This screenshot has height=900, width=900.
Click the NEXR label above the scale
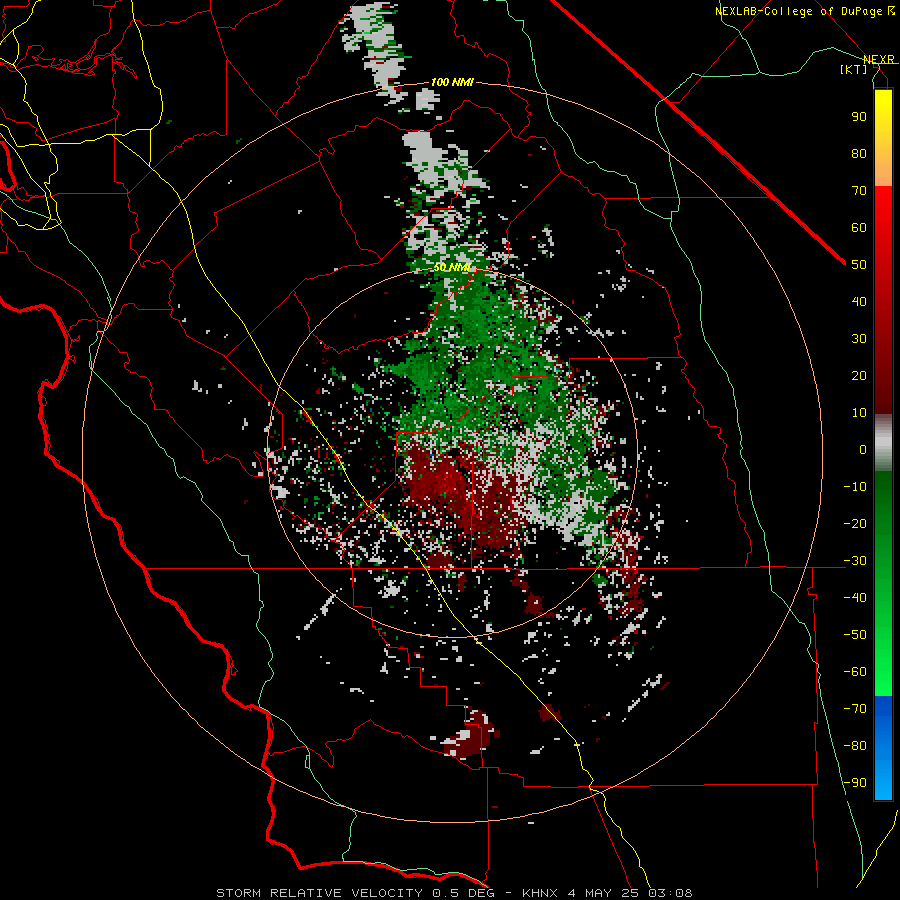[x=879, y=60]
